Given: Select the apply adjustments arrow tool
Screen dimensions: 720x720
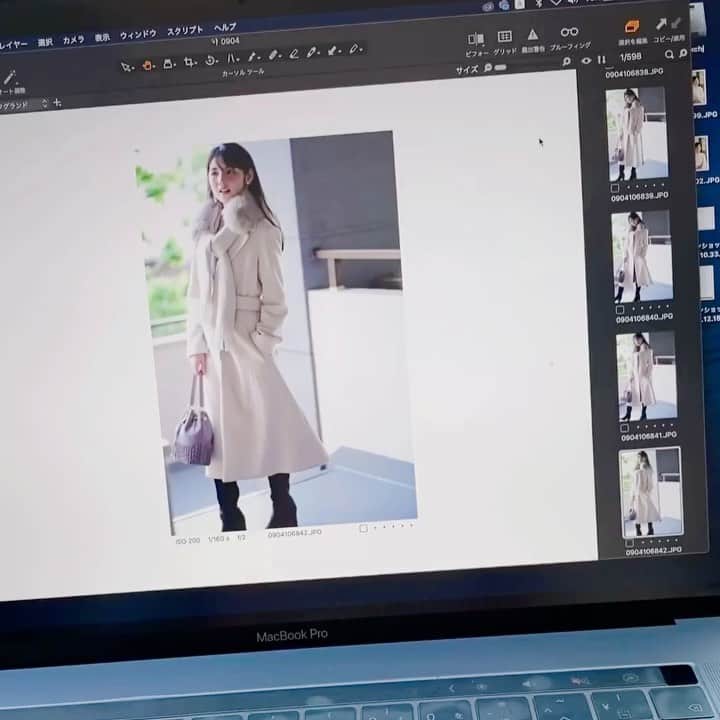Looking at the screenshot, I should [335, 51].
